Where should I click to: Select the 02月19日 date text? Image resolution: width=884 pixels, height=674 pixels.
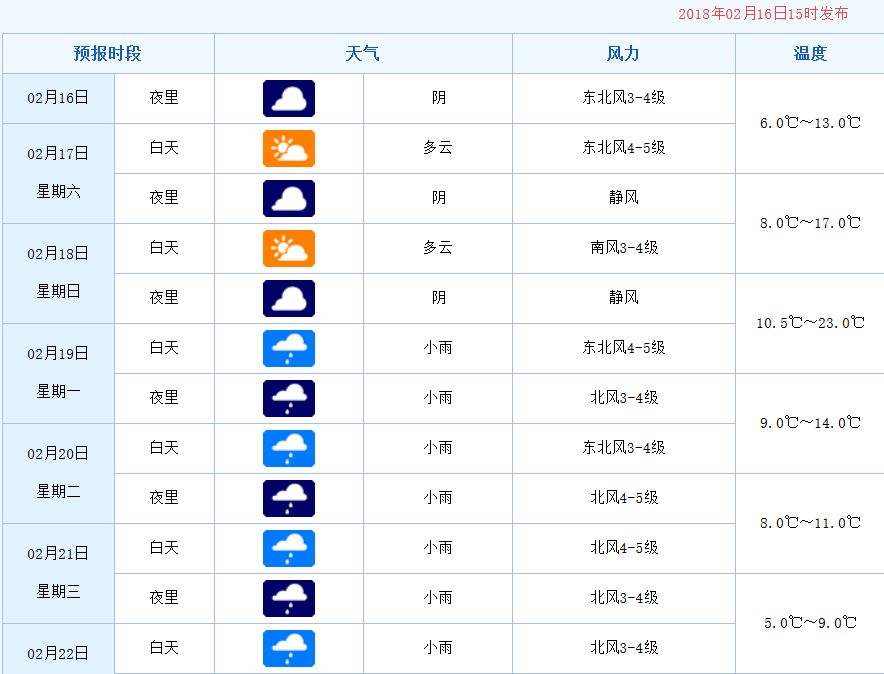pos(58,353)
